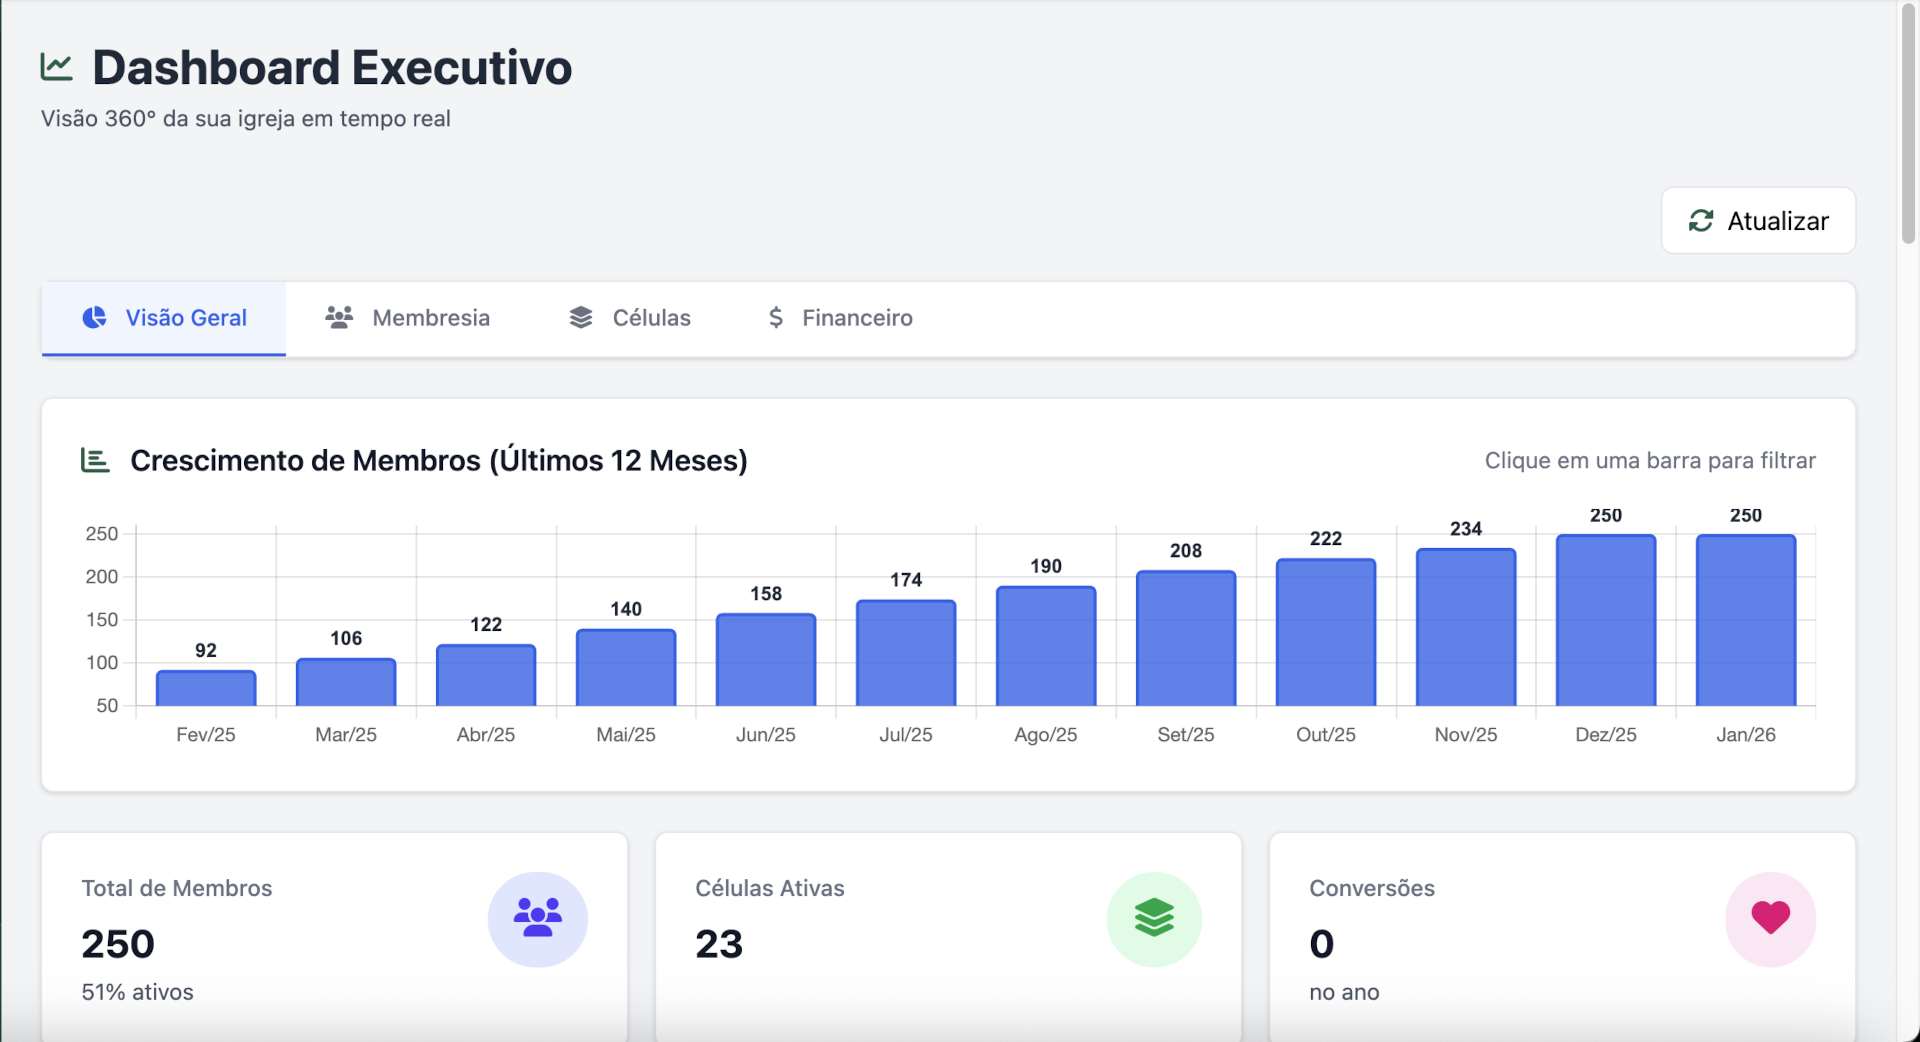Click the dollar icon on the Financeiro tab
The height and width of the screenshot is (1042, 1920).
click(x=775, y=317)
